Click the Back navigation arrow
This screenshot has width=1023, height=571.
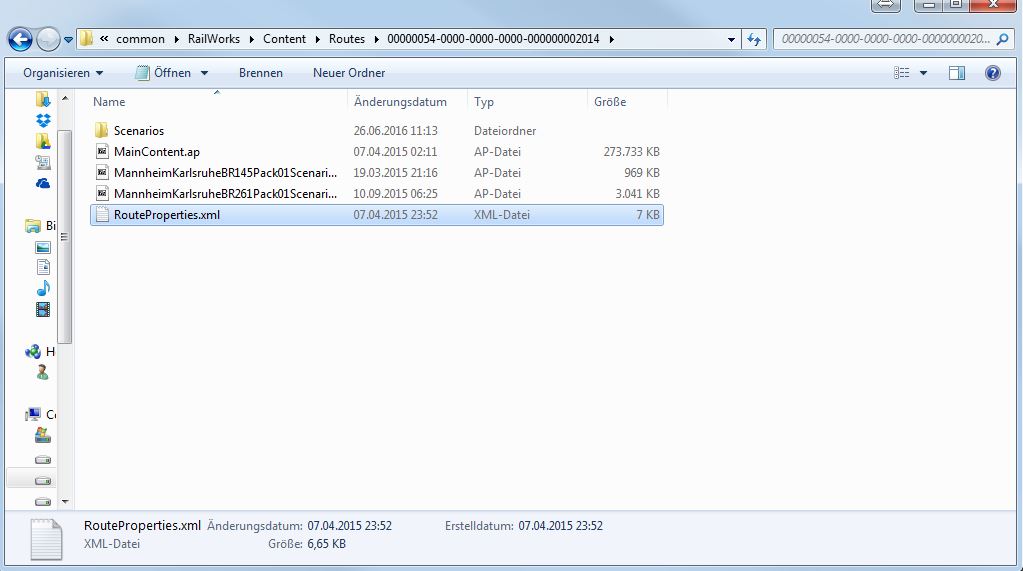tap(20, 39)
